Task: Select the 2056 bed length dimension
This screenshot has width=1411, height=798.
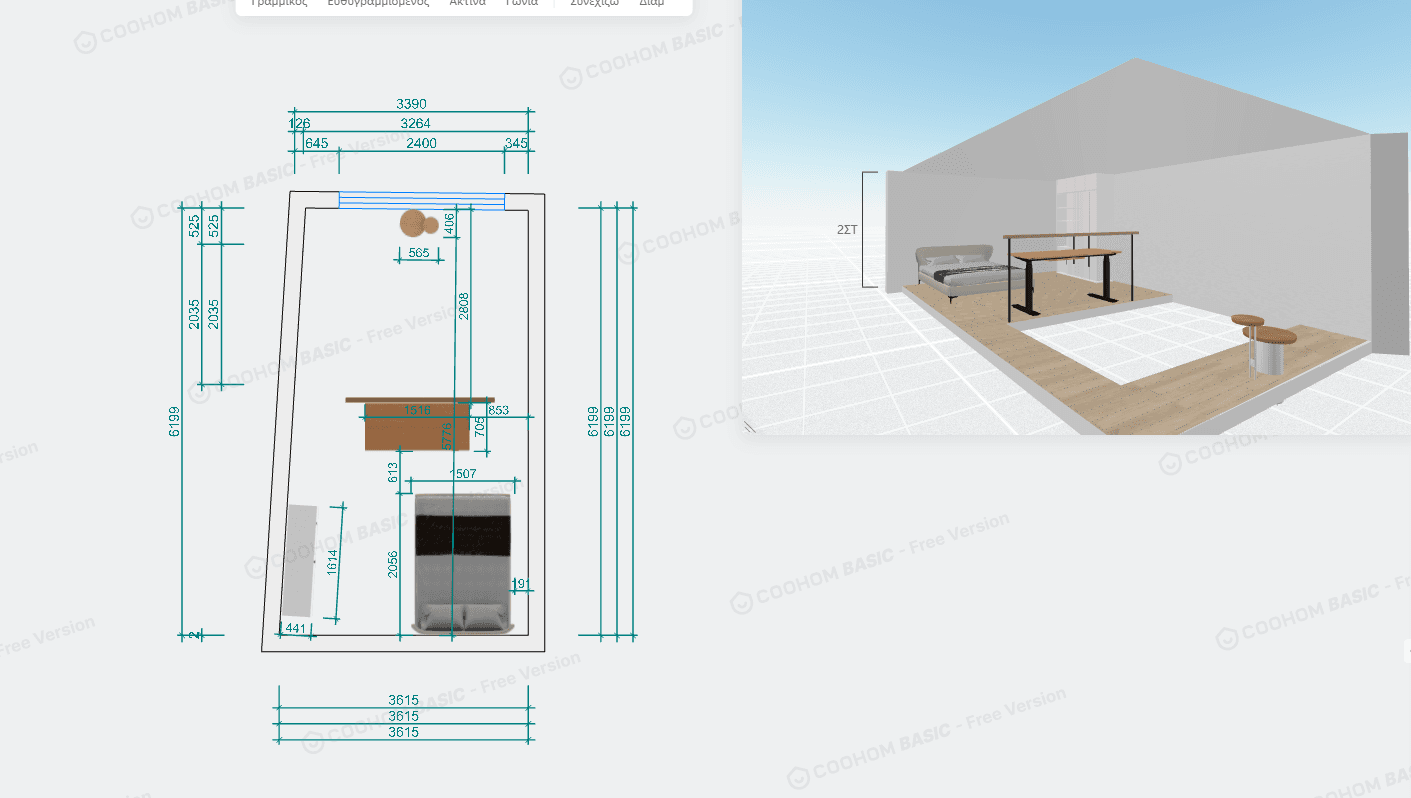Action: click(x=393, y=565)
